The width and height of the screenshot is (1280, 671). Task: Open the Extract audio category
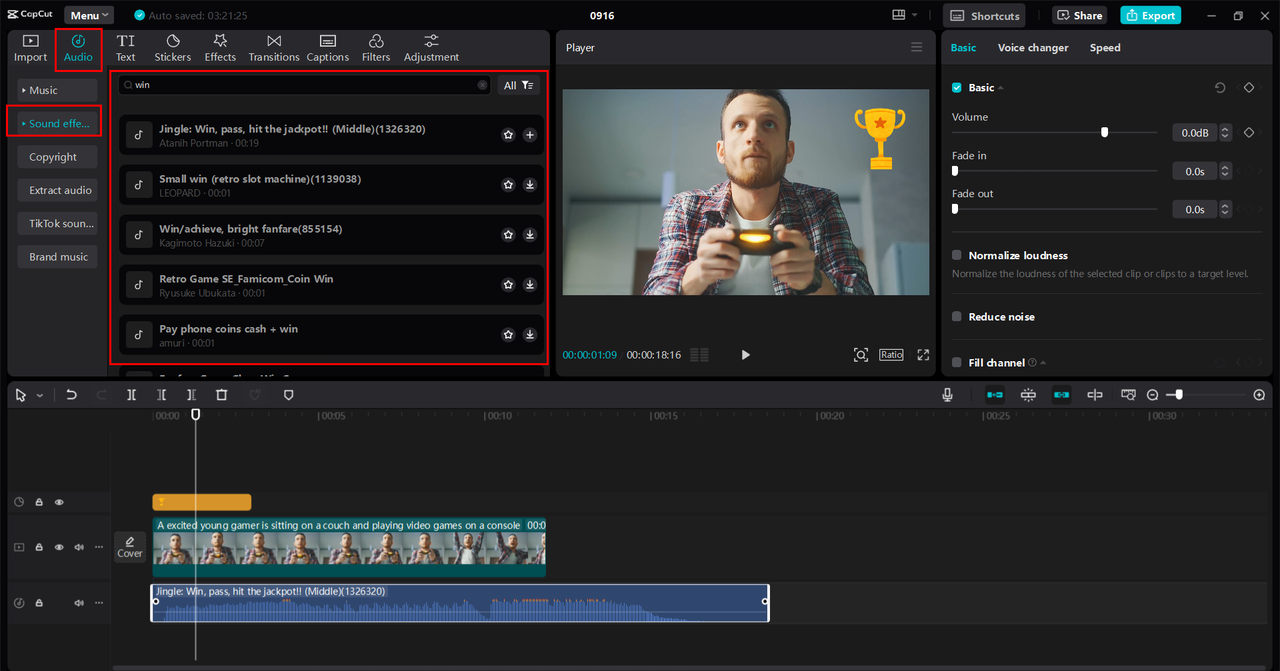pyautogui.click(x=57, y=190)
